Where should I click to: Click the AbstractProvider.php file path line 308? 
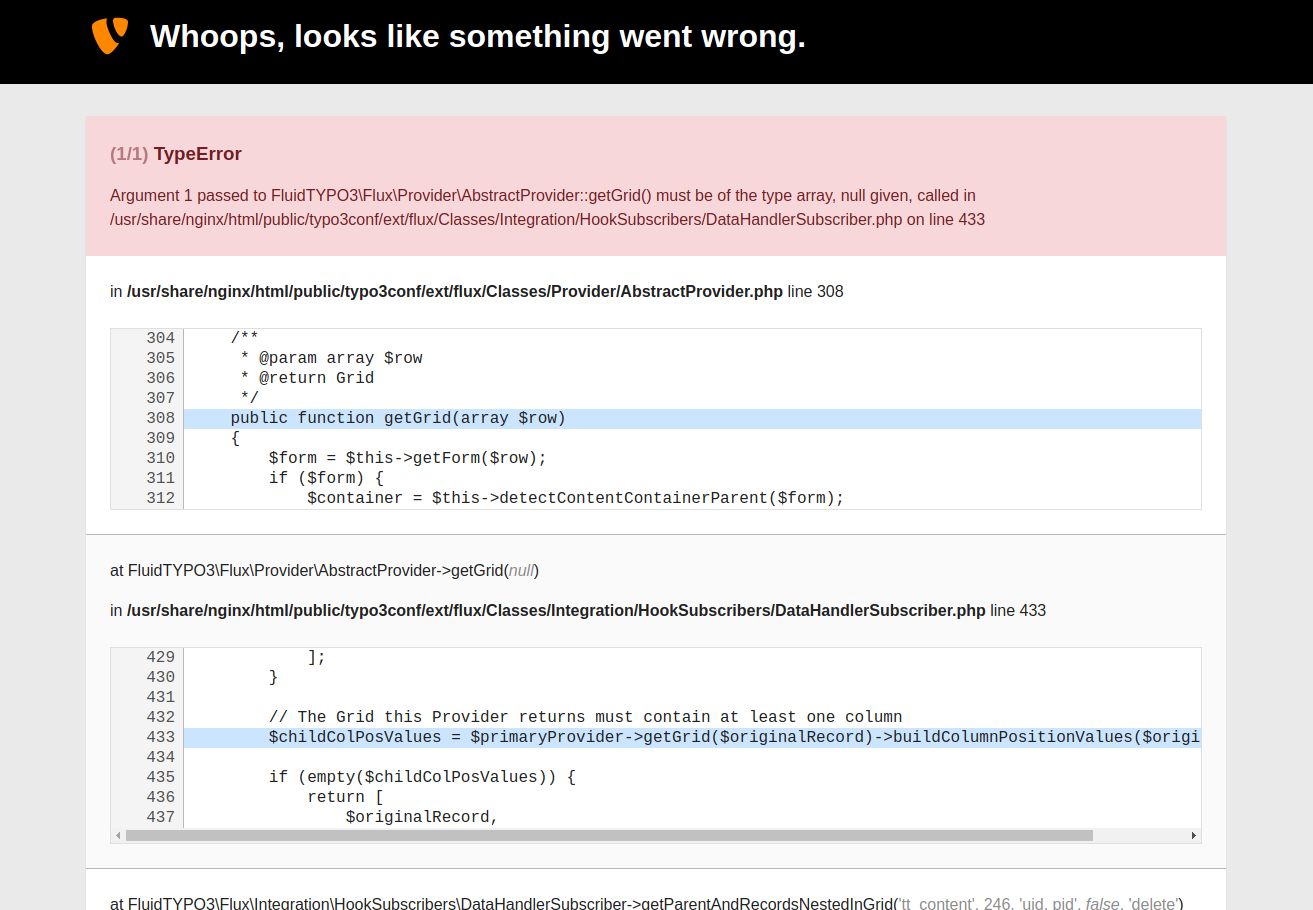(x=477, y=292)
